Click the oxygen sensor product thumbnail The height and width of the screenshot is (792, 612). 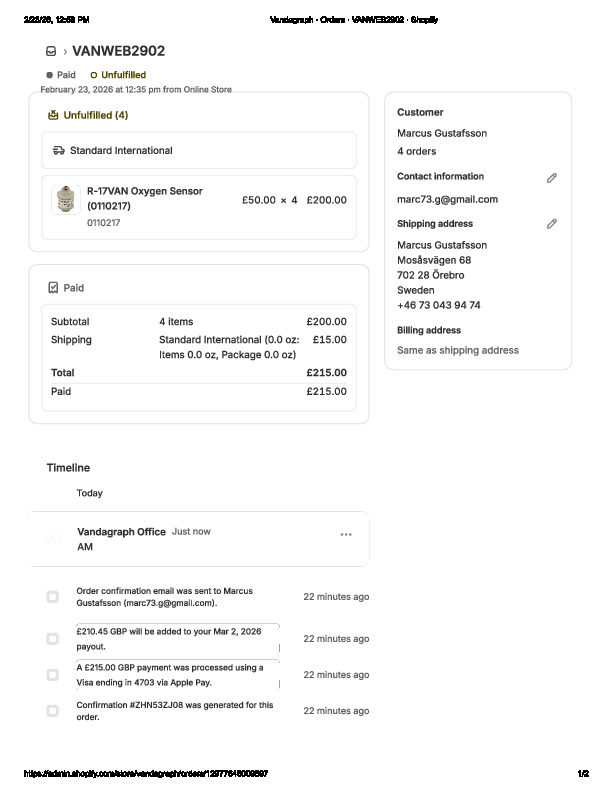66,199
